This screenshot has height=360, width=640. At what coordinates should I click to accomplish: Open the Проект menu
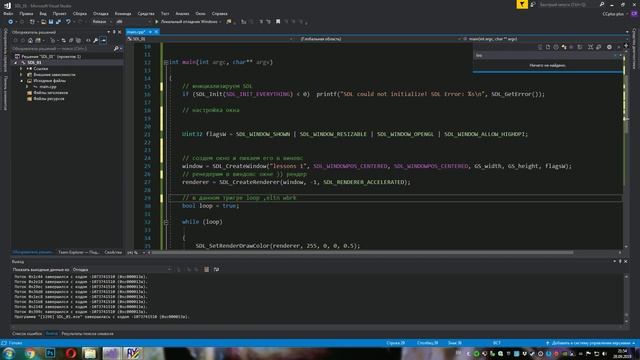click(59, 14)
